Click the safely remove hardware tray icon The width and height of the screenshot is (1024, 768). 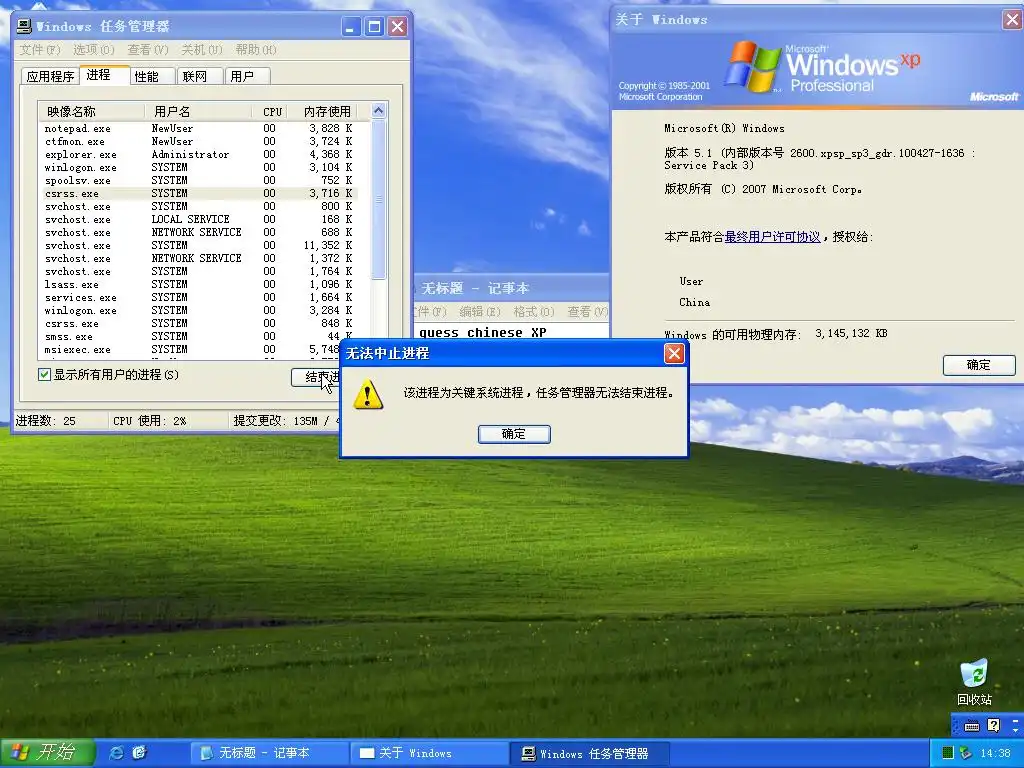coord(965,753)
